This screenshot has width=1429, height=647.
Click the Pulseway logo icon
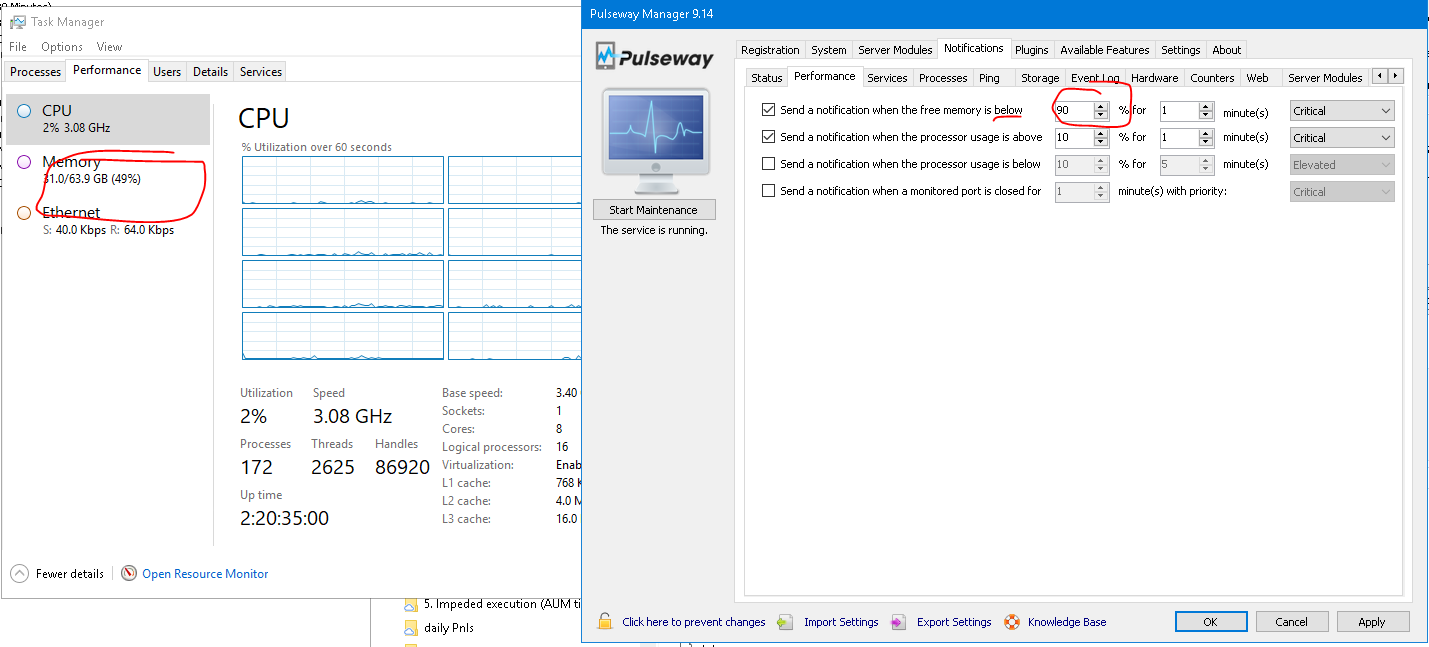point(605,56)
